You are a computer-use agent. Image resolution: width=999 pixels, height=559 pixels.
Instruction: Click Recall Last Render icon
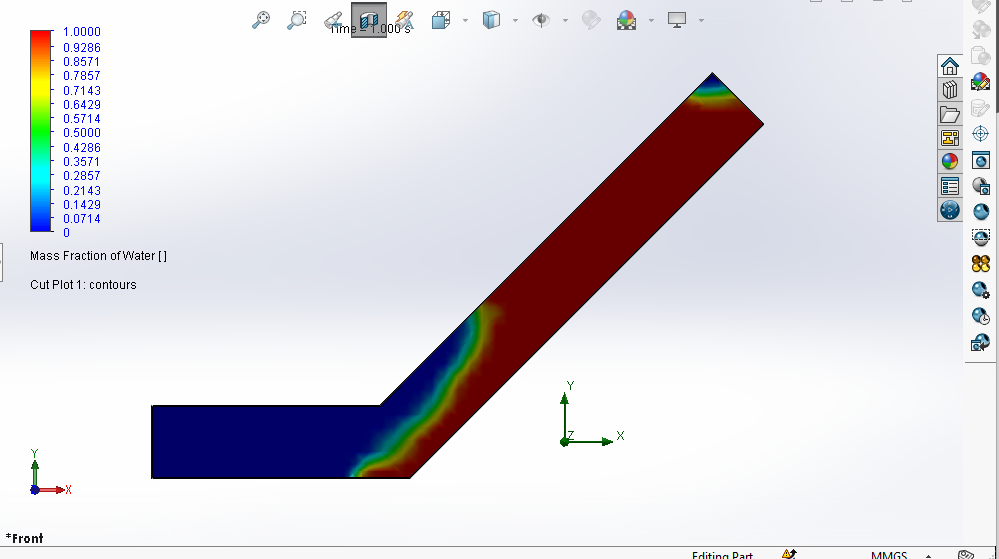(981, 343)
